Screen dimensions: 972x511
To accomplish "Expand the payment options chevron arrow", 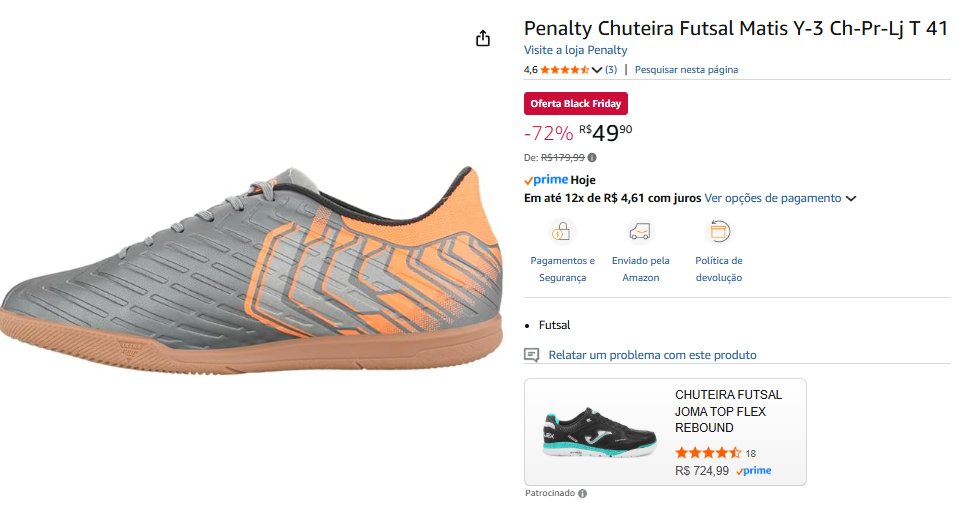I will (x=851, y=199).
